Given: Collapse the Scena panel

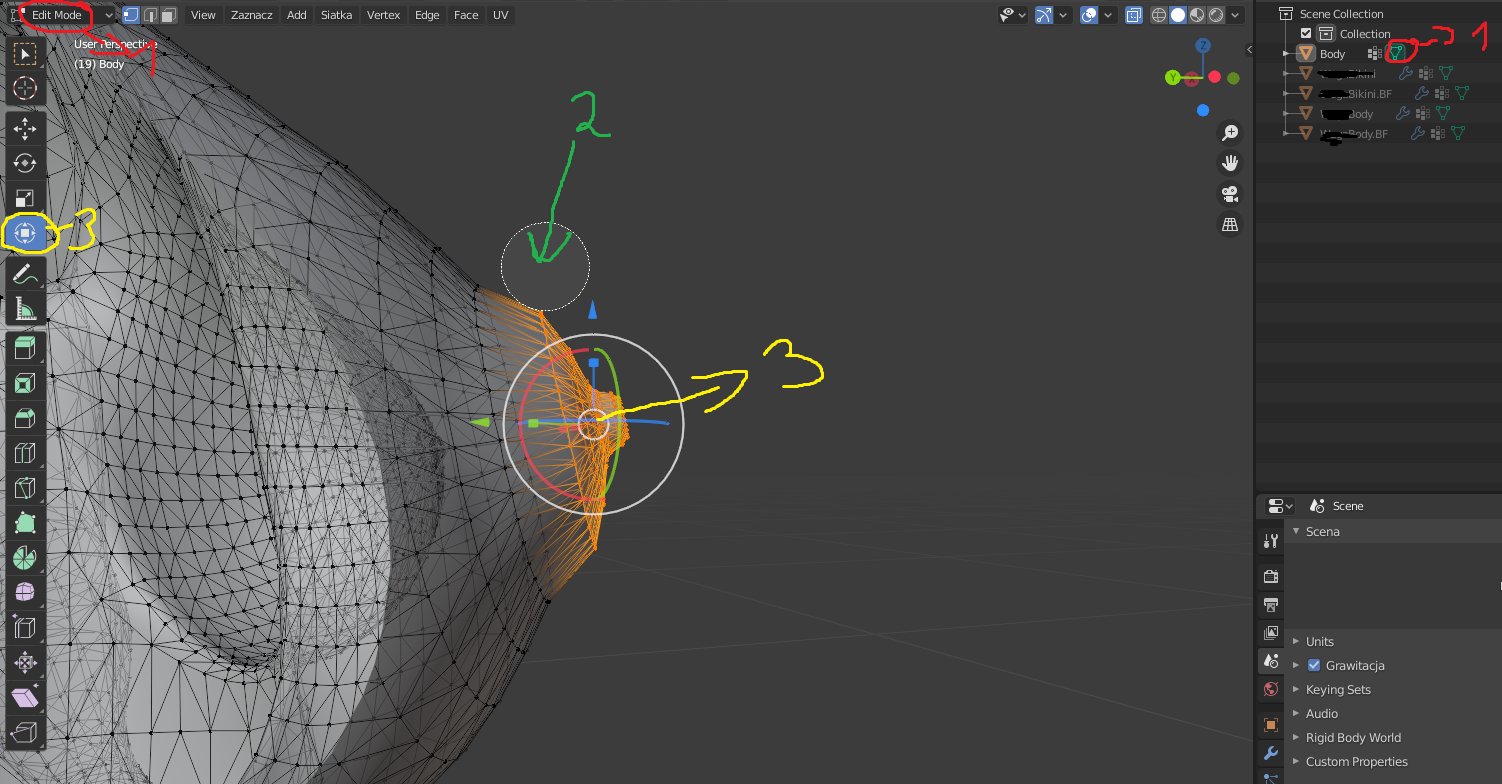Looking at the screenshot, I should coord(1296,531).
